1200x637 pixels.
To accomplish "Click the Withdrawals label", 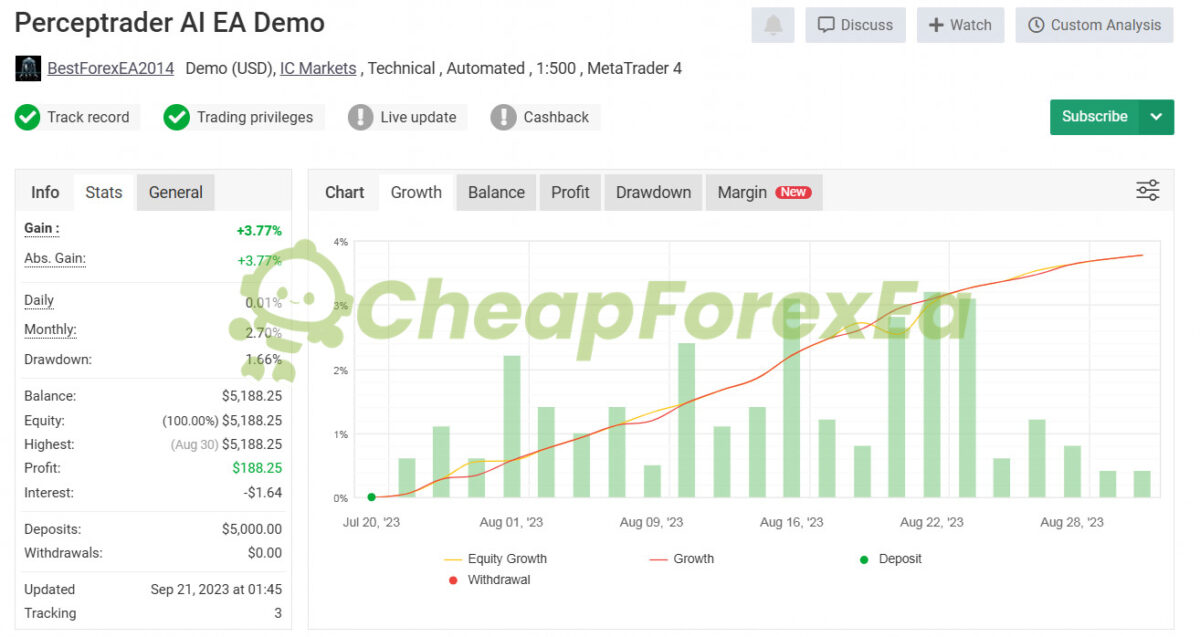I will click(x=63, y=553).
